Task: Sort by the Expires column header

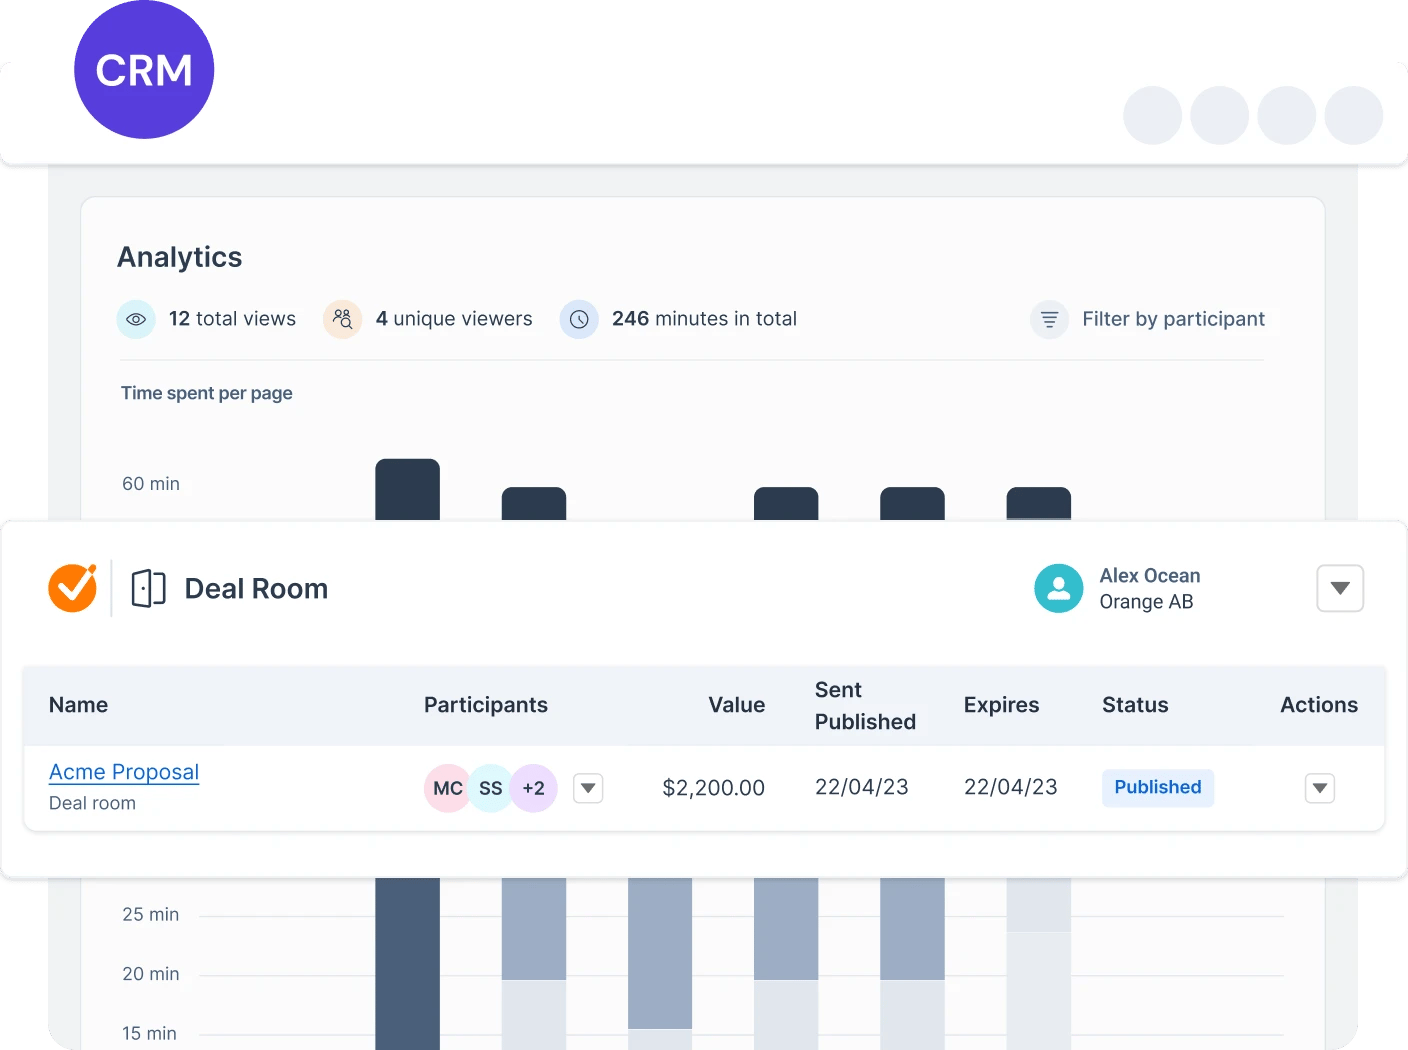Action: 1001,705
